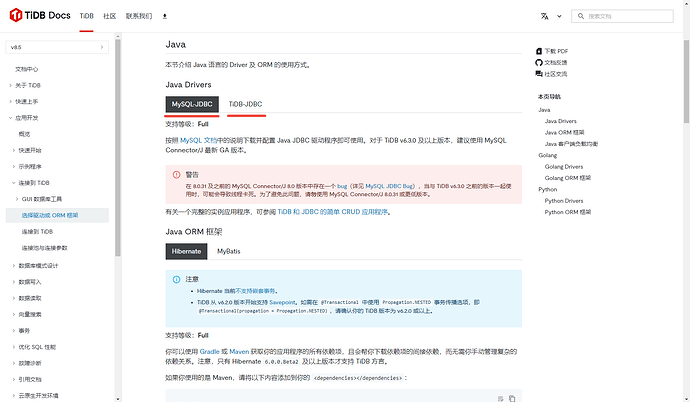Open 社区交流 community chat link

540,73
